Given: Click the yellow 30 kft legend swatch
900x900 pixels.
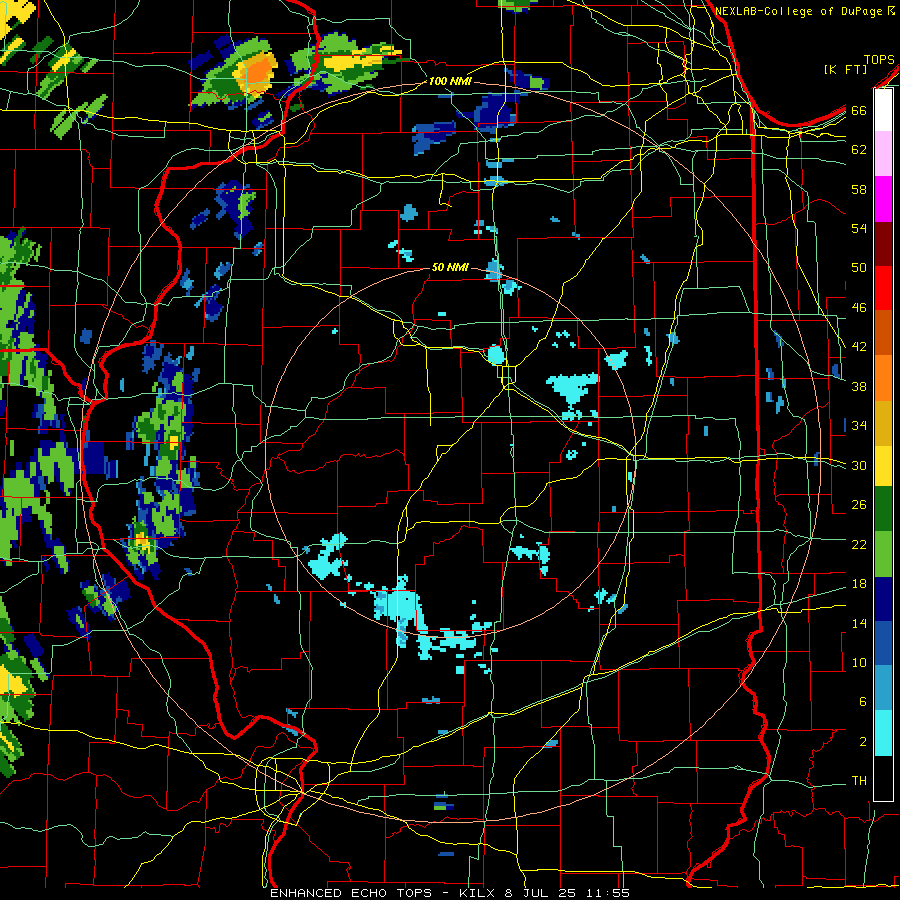Looking at the screenshot, I should (883, 466).
